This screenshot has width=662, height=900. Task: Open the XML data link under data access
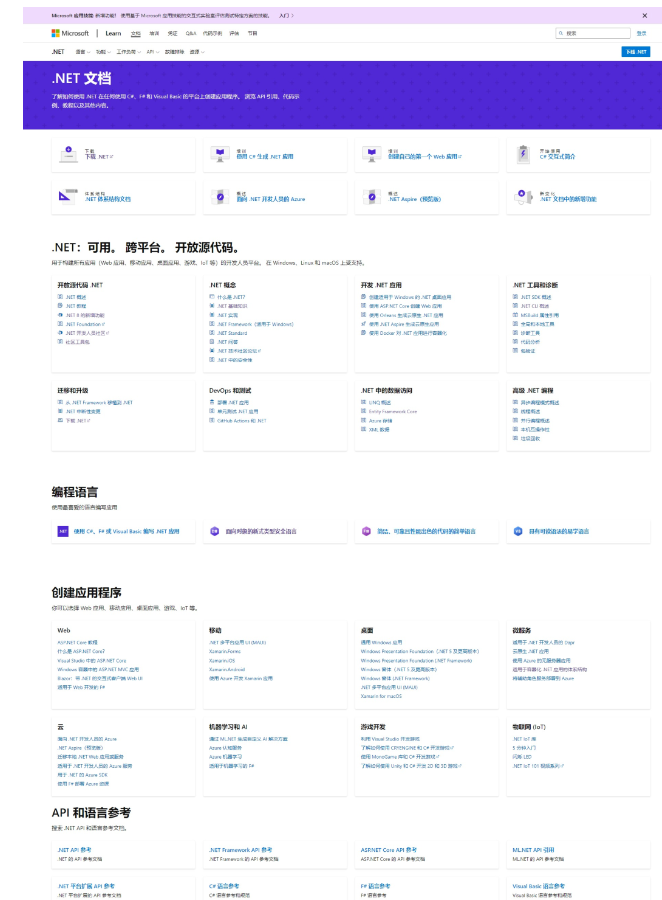click(379, 429)
